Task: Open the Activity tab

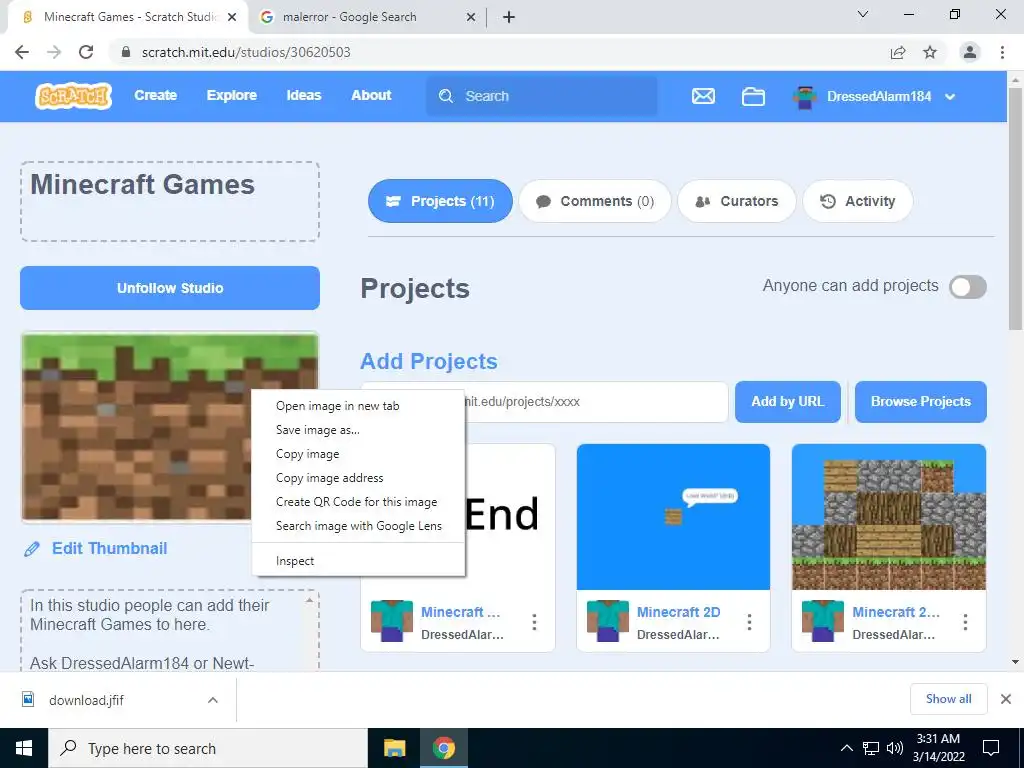Action: pos(857,201)
